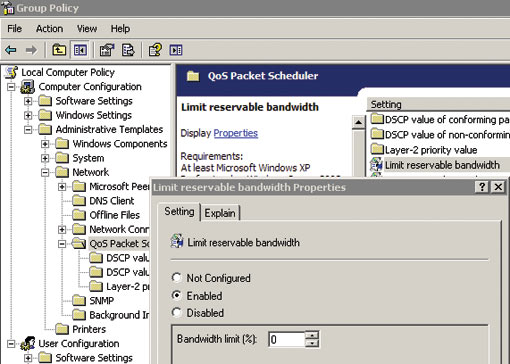Click the QoS Packet Scheduler header folder icon
Image resolution: width=510 pixels, height=364 pixels.
[x=193, y=76]
